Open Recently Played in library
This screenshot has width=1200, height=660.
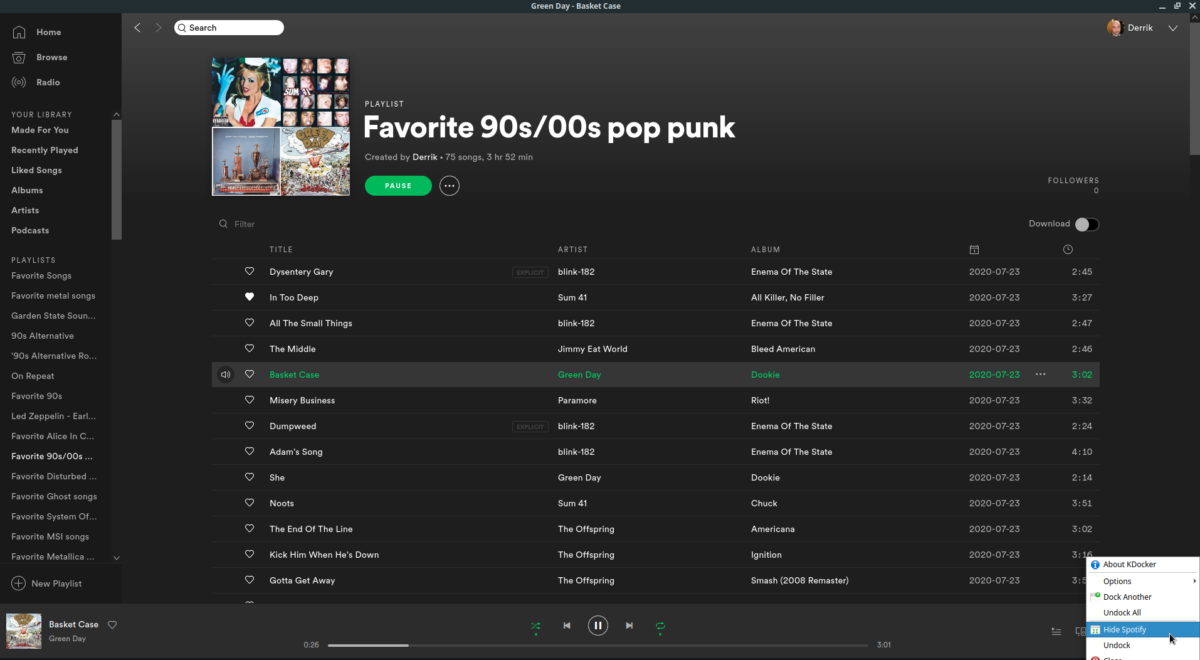[45, 150]
